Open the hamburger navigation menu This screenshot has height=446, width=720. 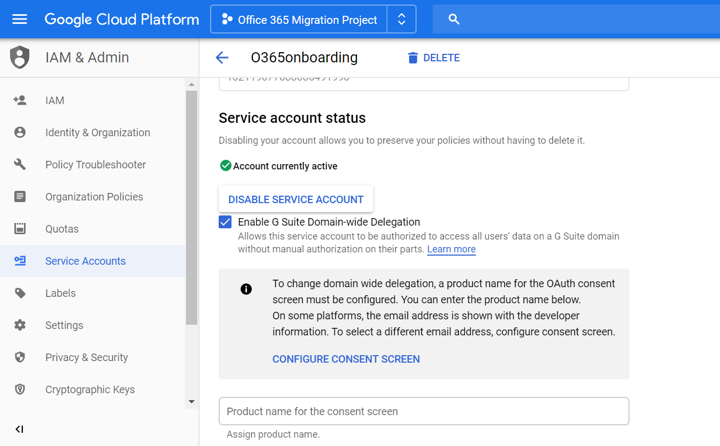point(20,19)
